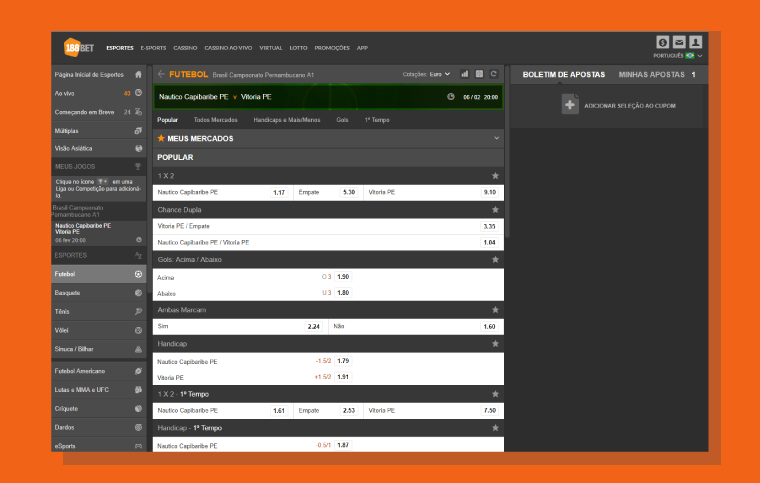Open Nautico Capibaribe PE match in sidebar
Screen dimensions: 760x483
point(98,233)
